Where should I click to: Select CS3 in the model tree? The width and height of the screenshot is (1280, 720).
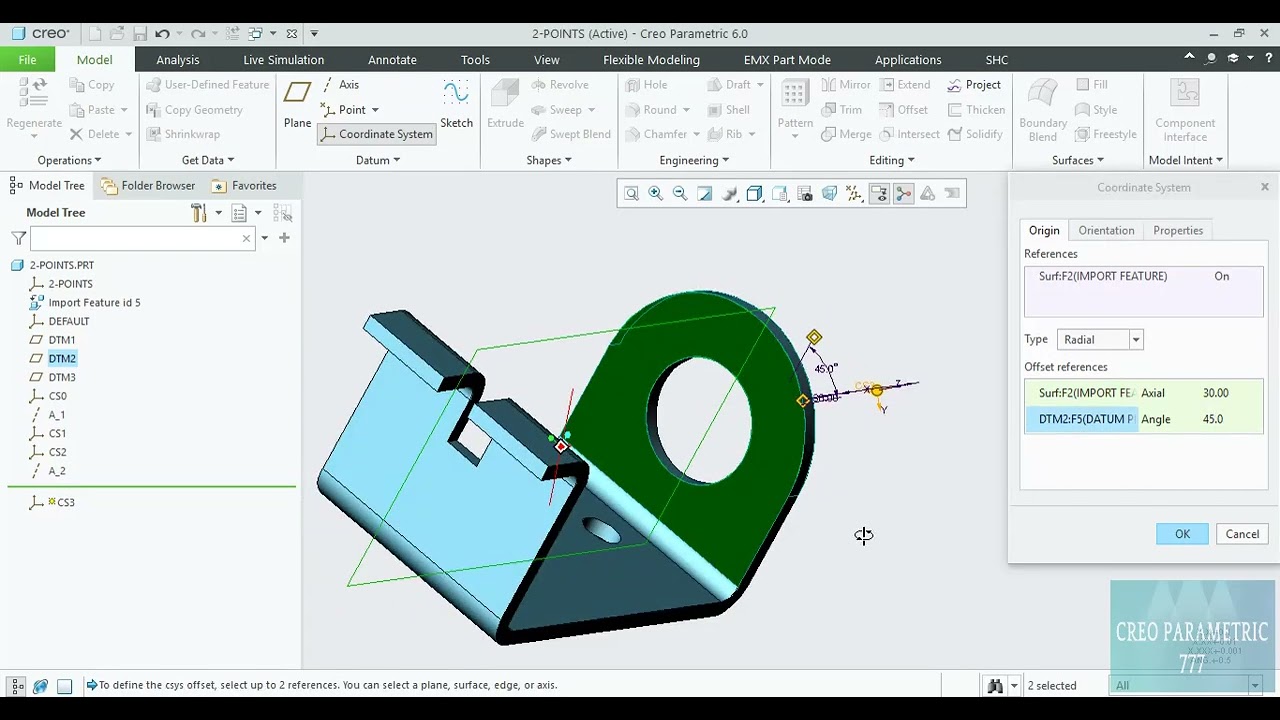click(x=66, y=503)
